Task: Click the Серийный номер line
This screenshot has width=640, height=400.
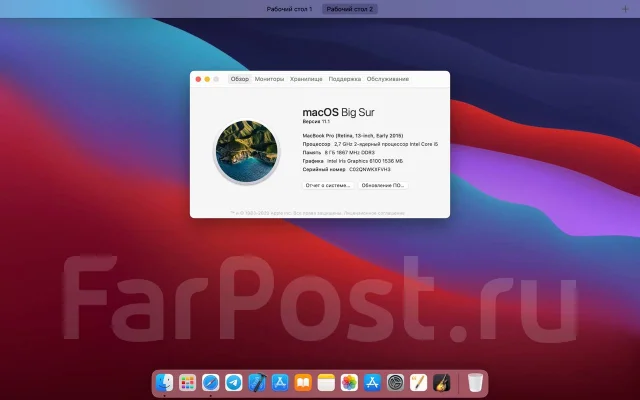Action: pos(347,169)
